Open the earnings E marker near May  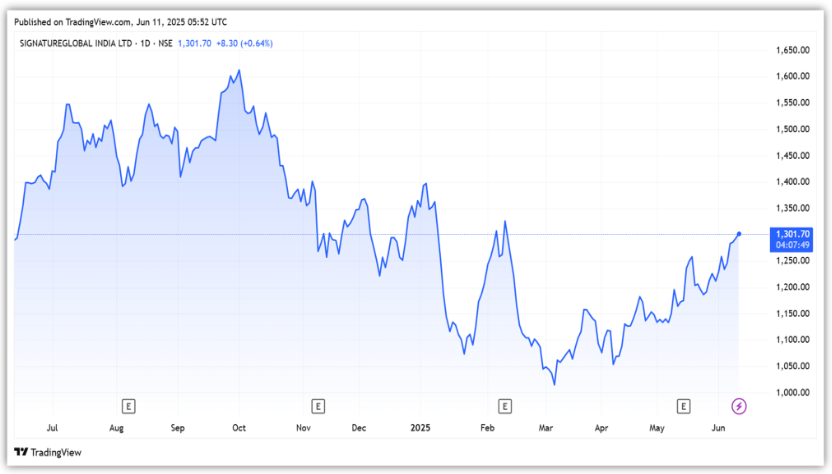(x=684, y=405)
